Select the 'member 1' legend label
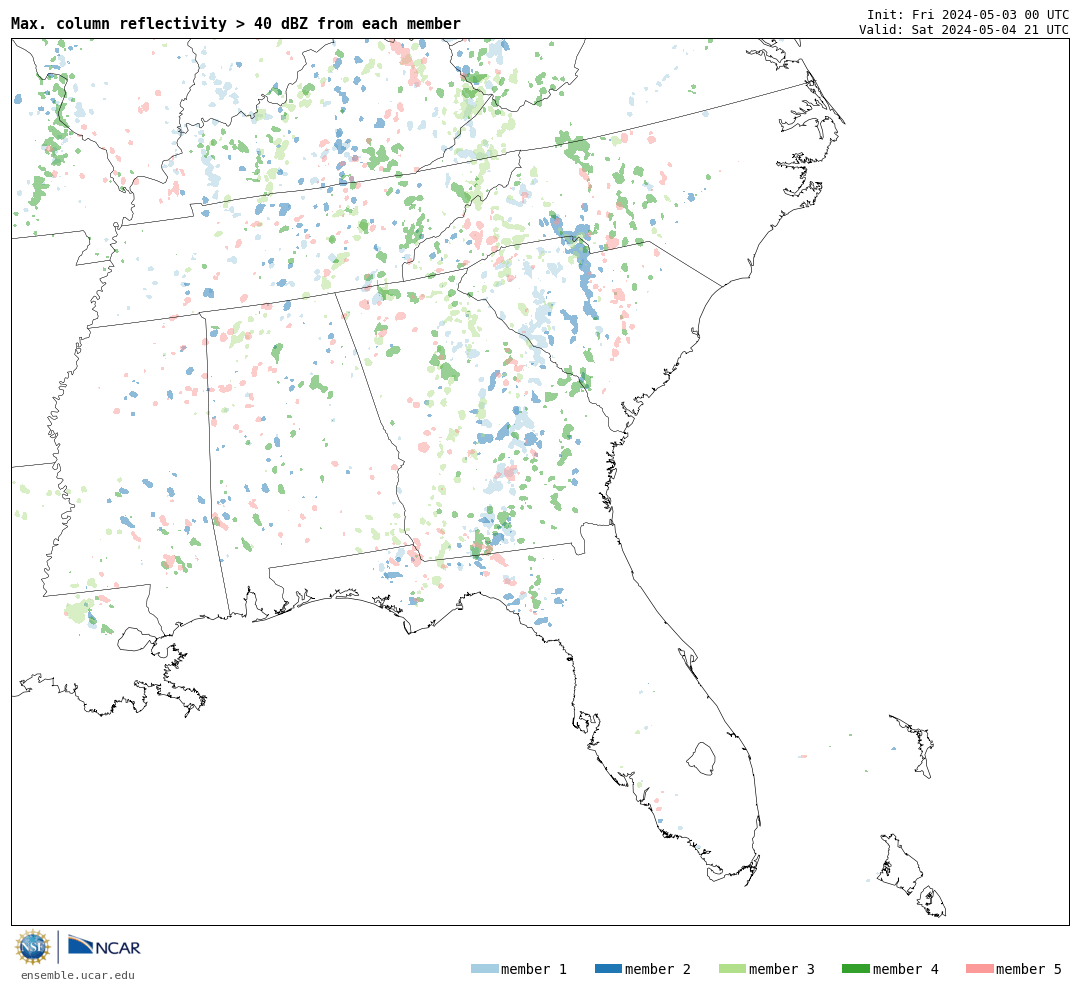 click(x=534, y=969)
